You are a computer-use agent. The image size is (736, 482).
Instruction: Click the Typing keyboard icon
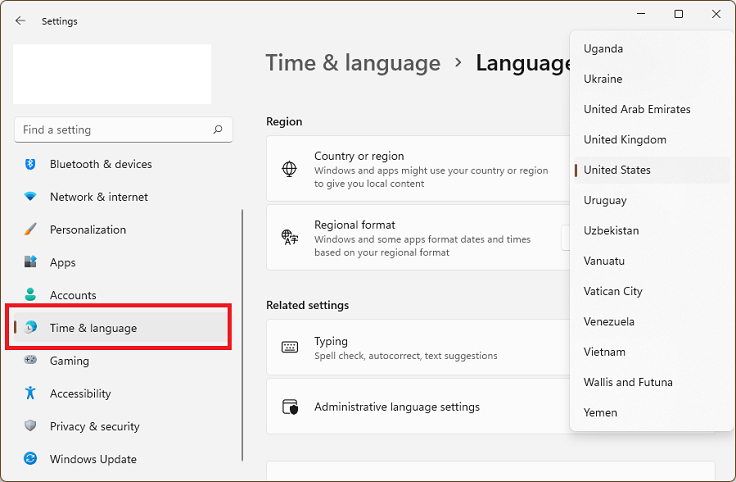coord(290,347)
